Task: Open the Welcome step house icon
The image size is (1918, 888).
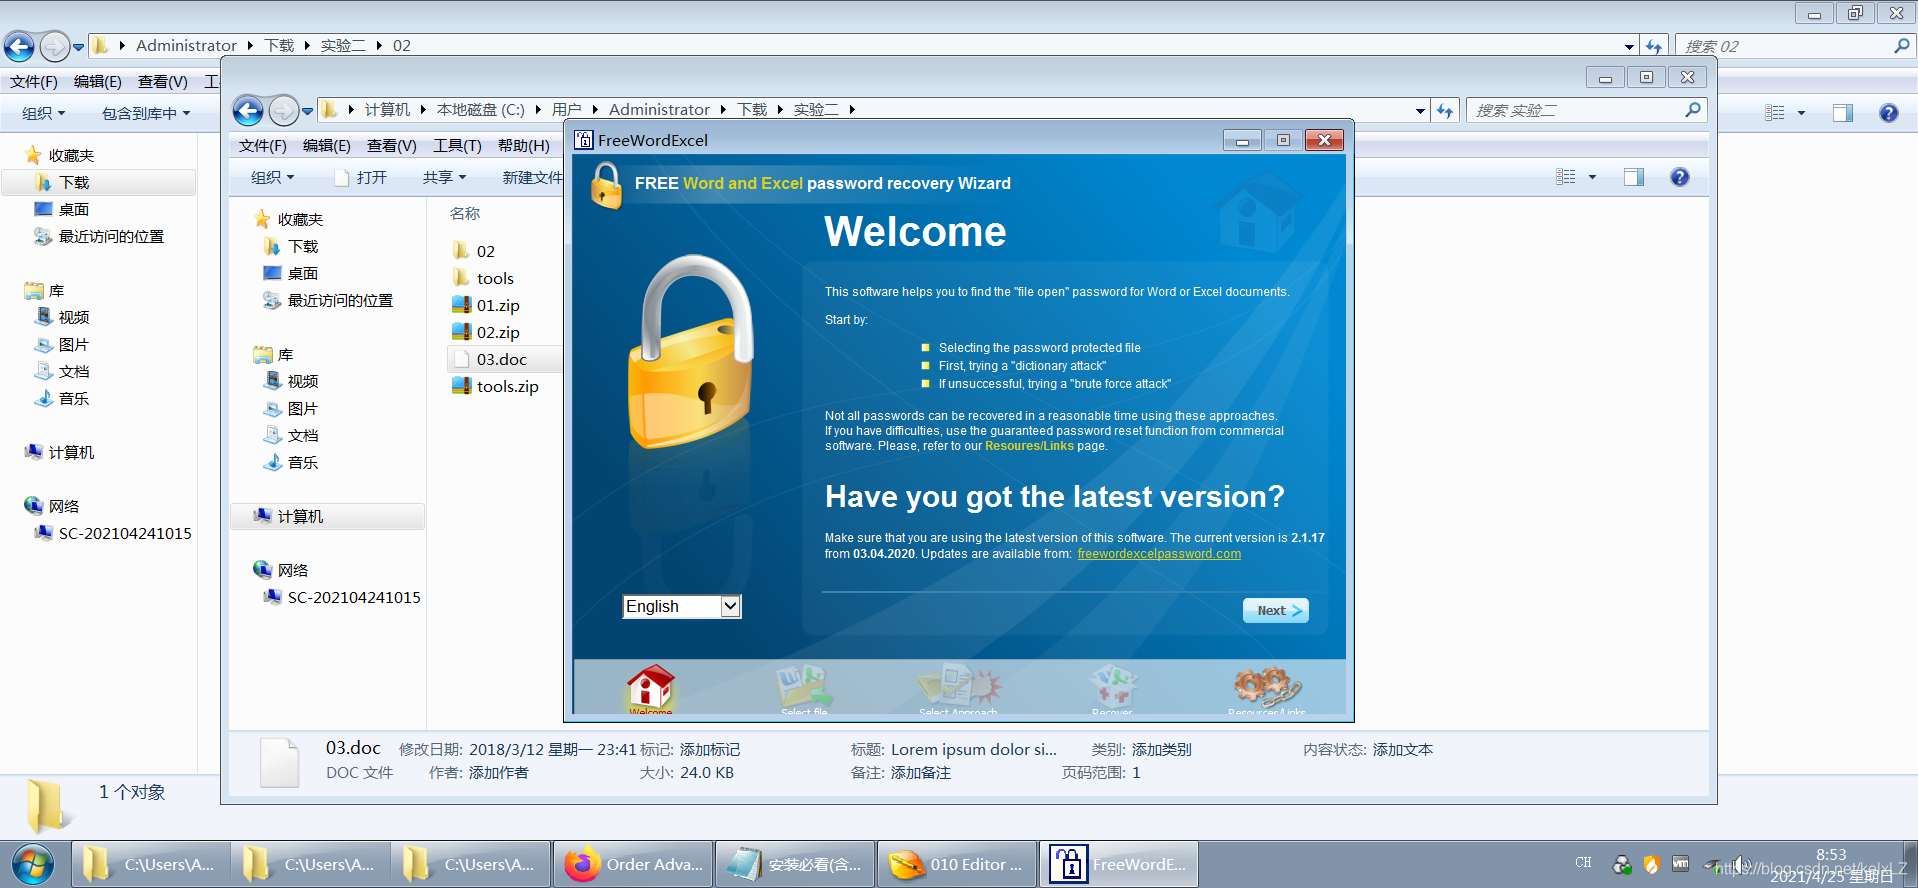Action: pos(651,688)
